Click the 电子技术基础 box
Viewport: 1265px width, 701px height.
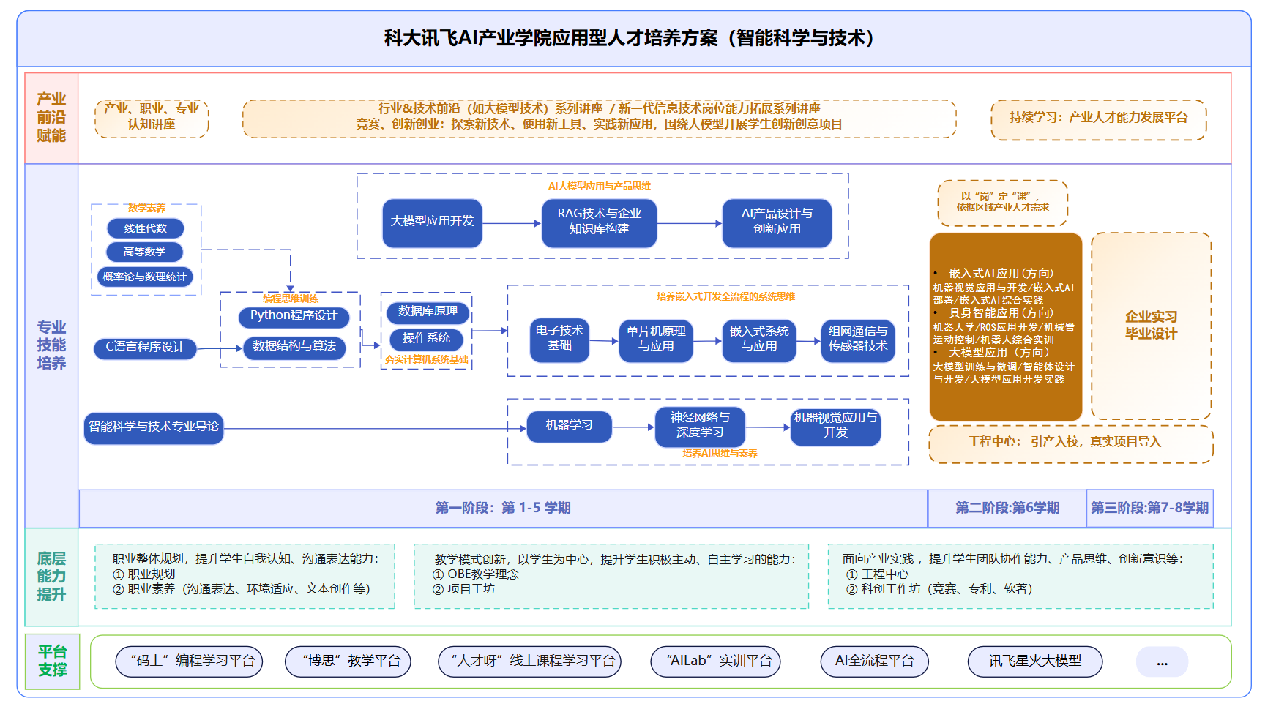pos(560,339)
